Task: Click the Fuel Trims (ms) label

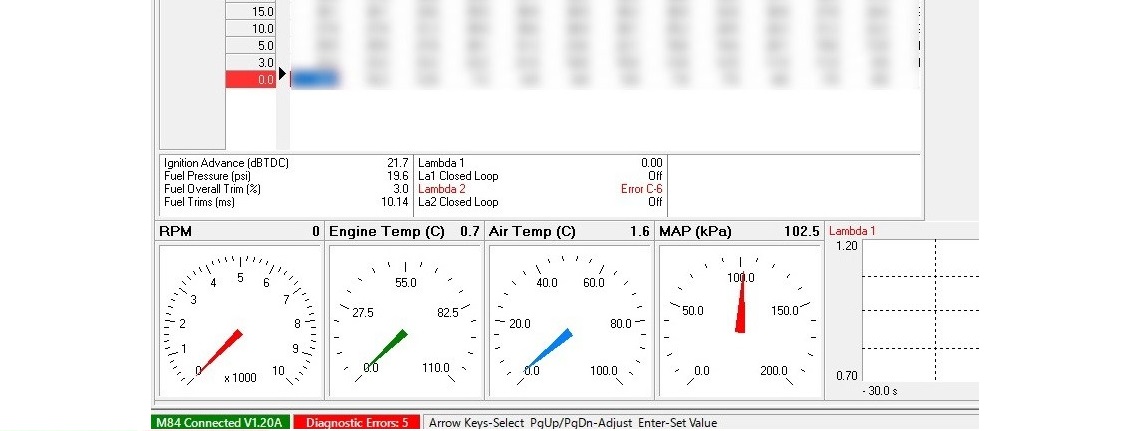Action: point(200,202)
